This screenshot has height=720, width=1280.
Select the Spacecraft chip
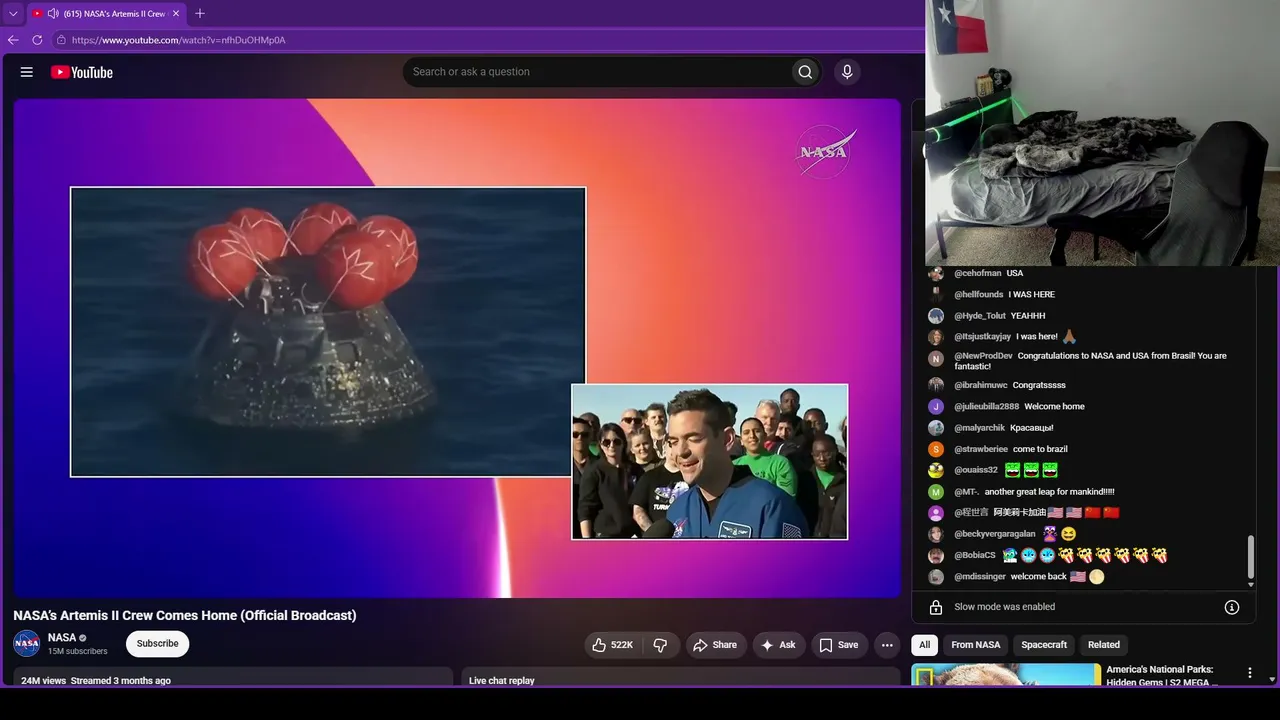tap(1044, 645)
